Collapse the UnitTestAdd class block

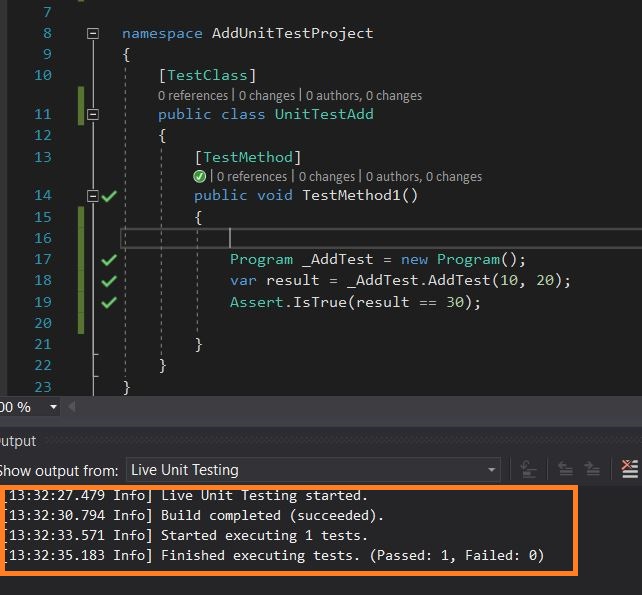pos(93,114)
